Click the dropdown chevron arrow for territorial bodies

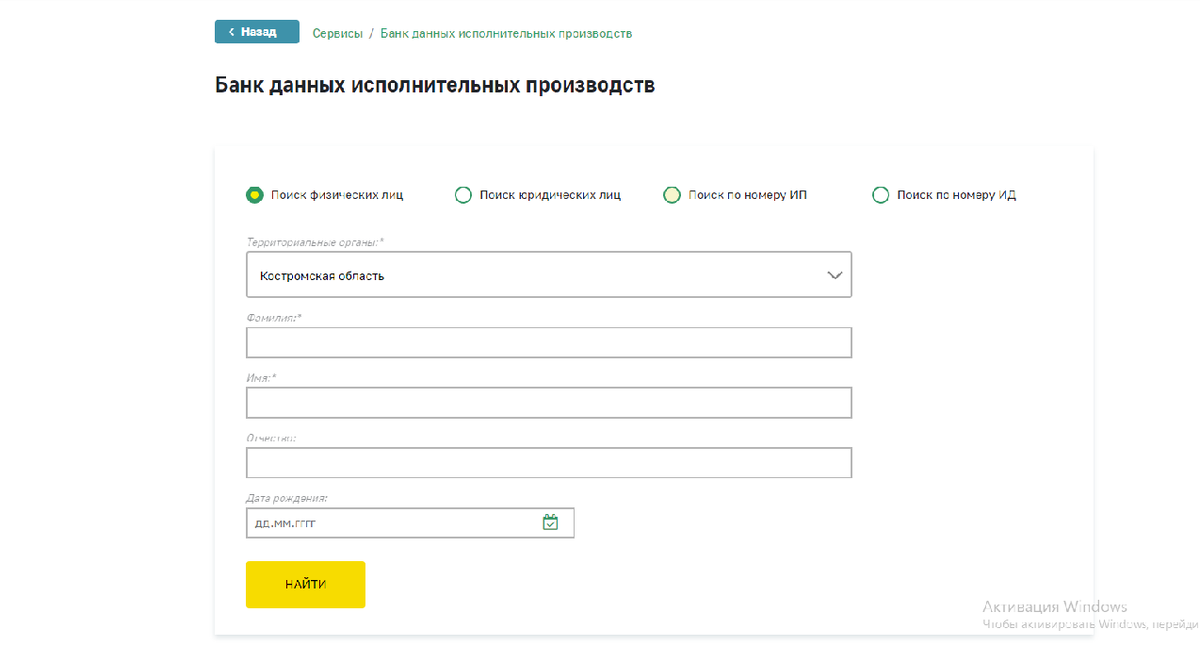click(x=835, y=276)
